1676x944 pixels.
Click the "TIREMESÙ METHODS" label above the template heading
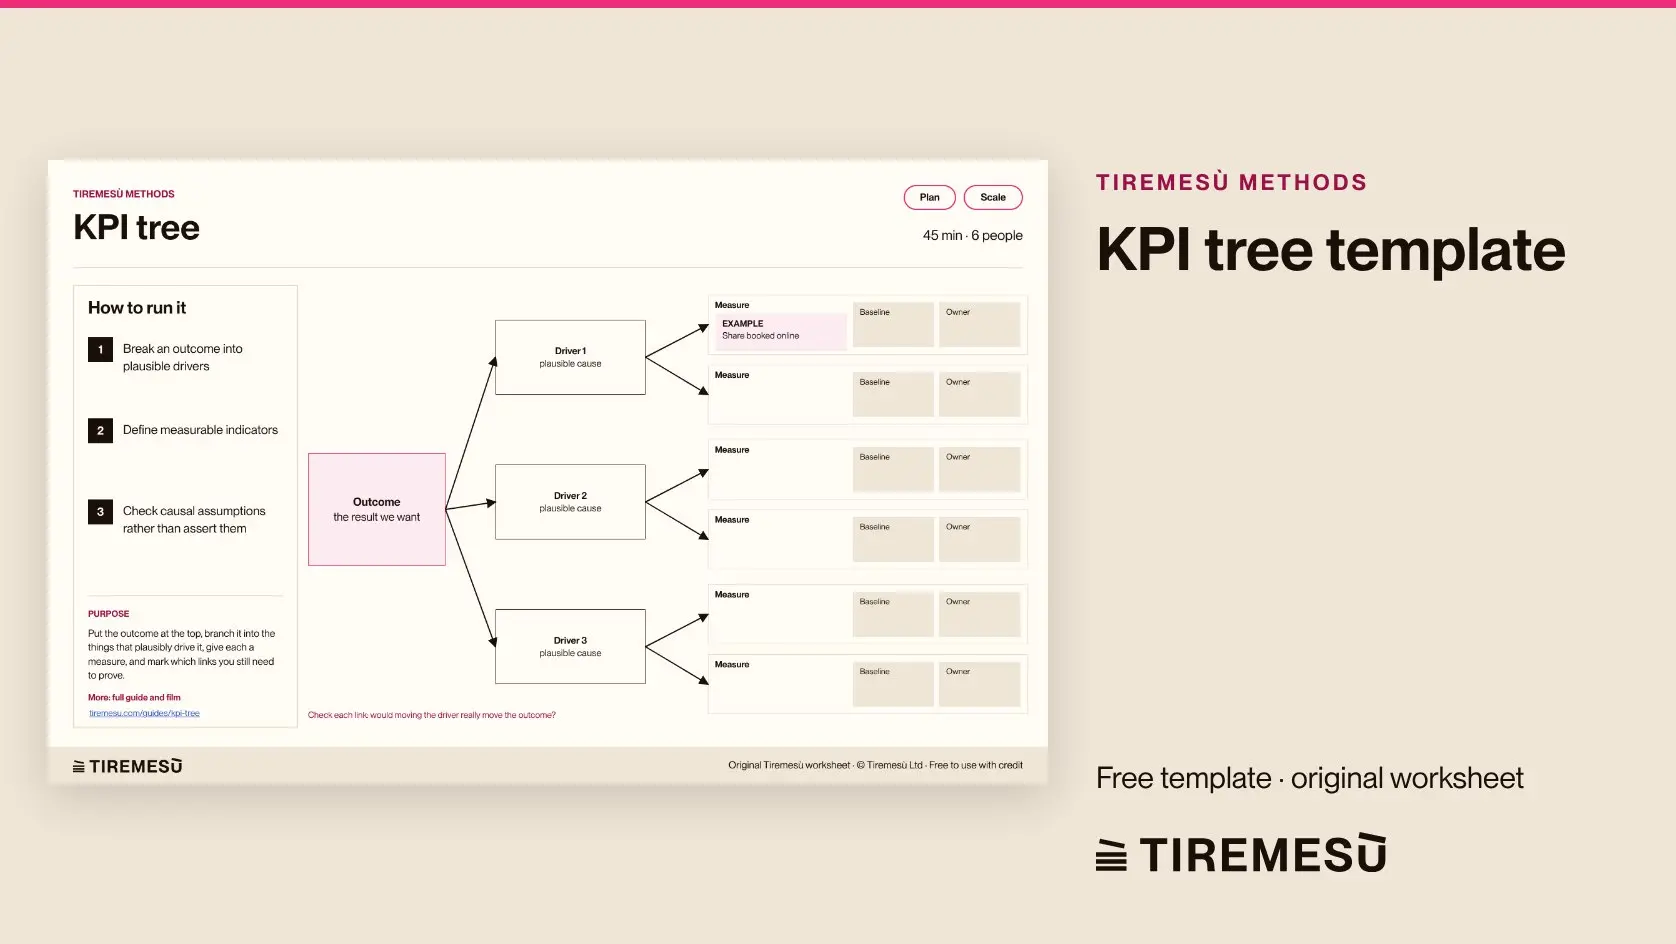click(x=1231, y=182)
